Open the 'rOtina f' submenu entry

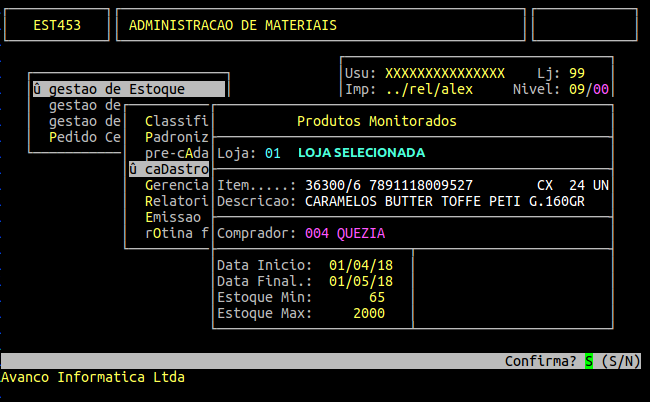[176, 233]
